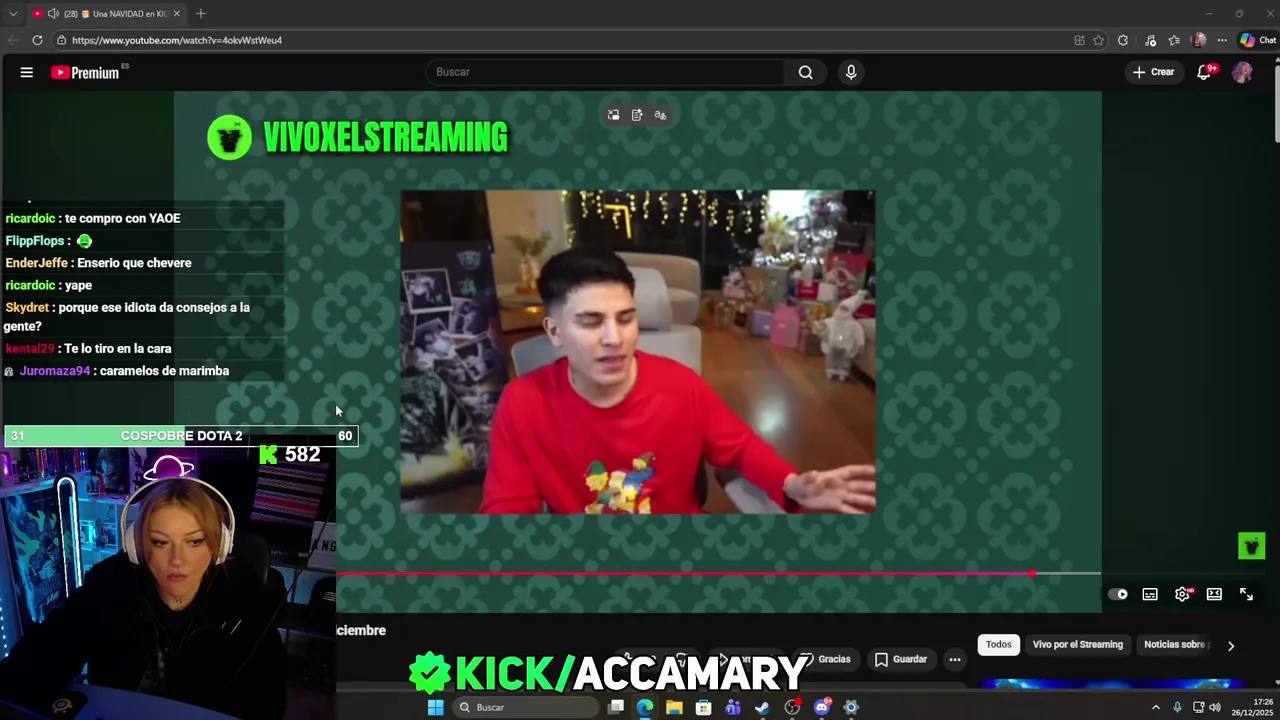This screenshot has width=1280, height=720.
Task: Select the browser address bar URL
Action: 177,40
